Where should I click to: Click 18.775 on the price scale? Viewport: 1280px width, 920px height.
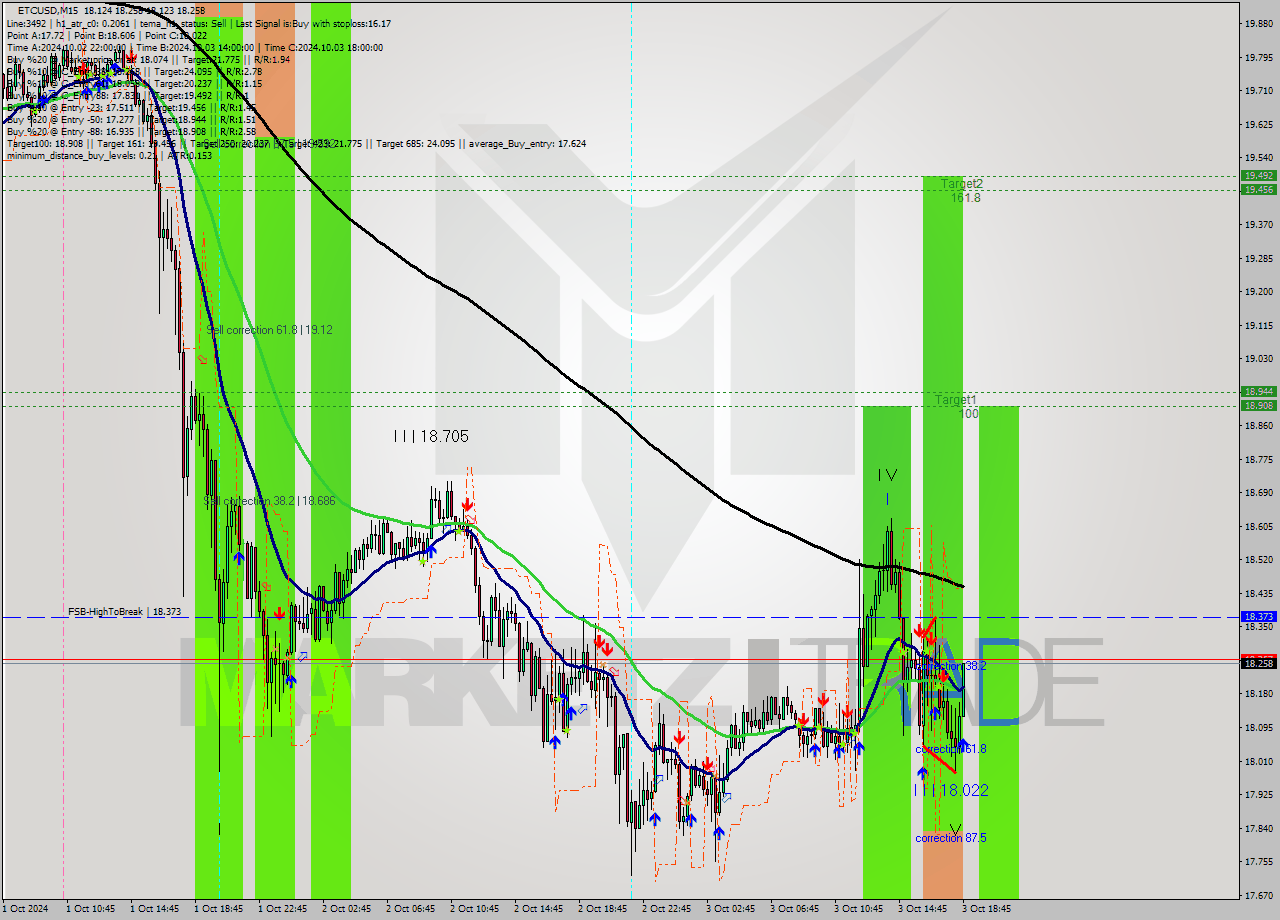pyautogui.click(x=1258, y=460)
